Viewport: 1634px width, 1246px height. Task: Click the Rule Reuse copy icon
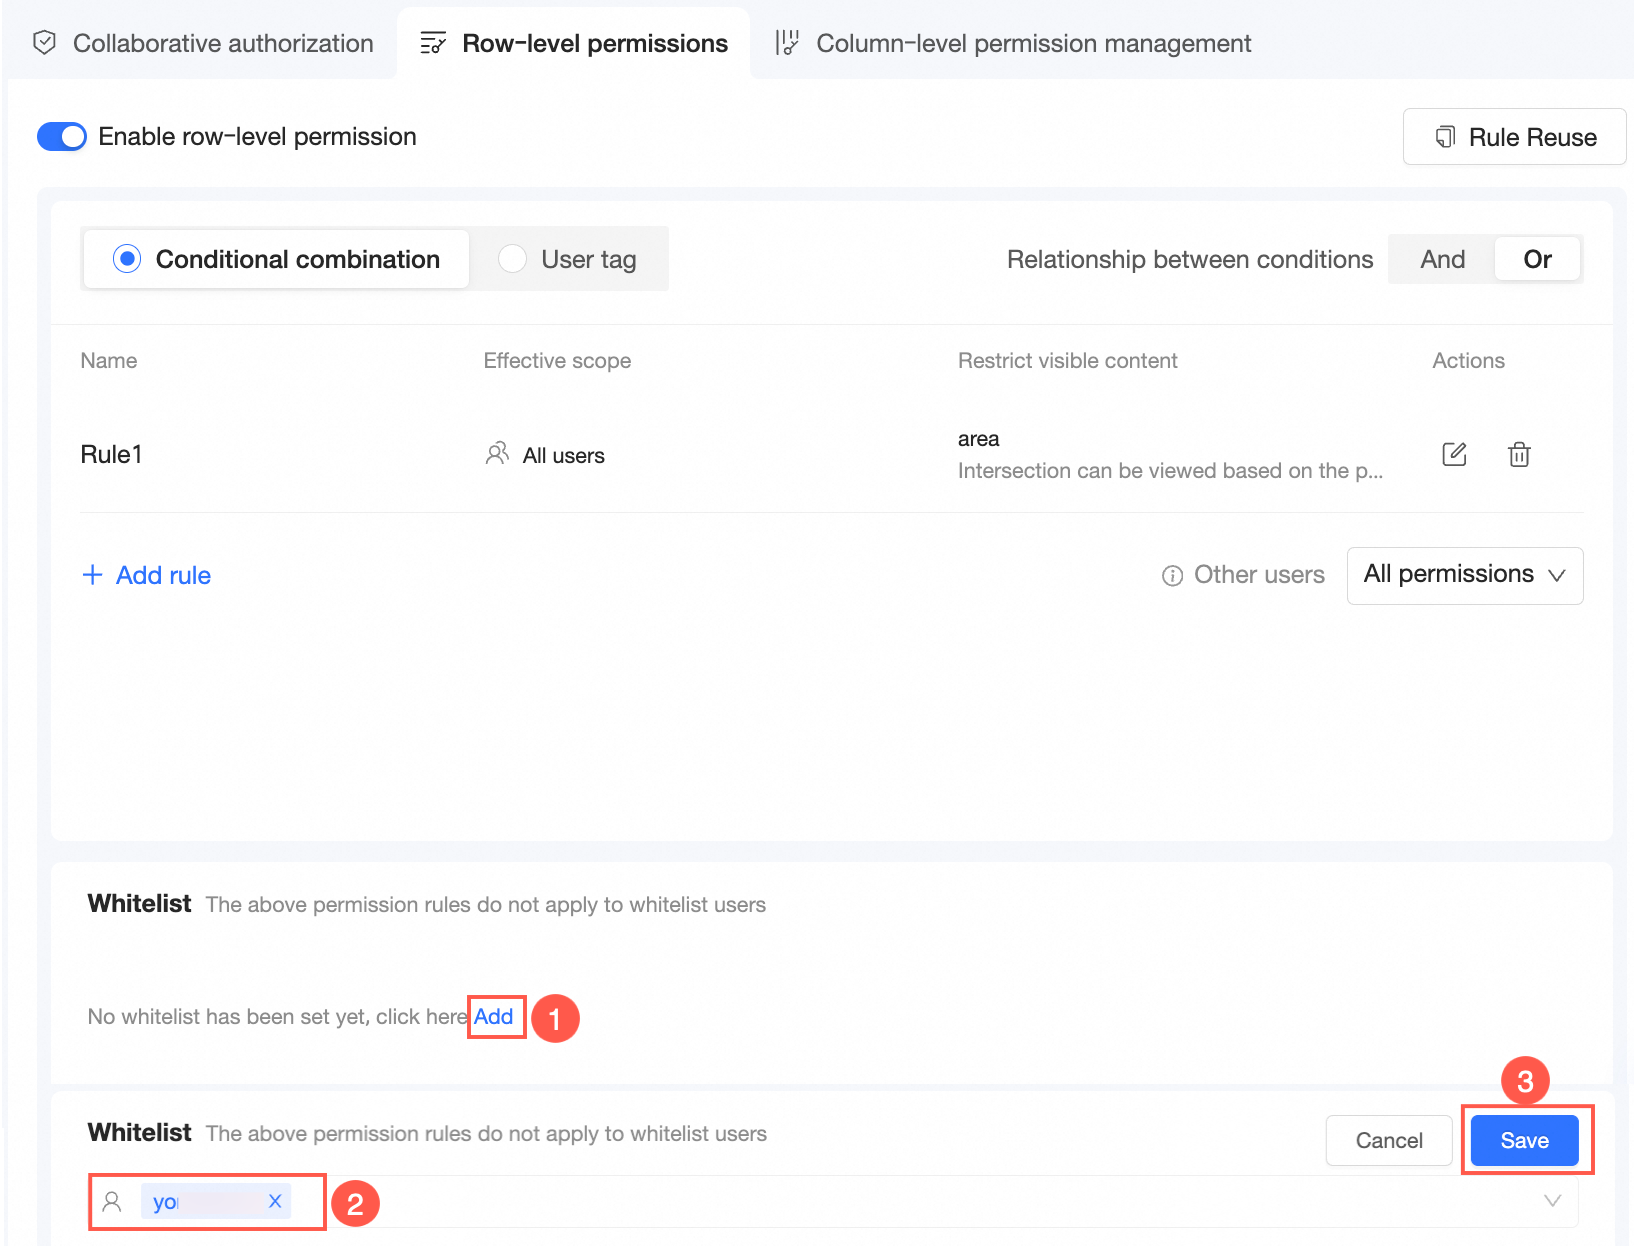pos(1445,137)
